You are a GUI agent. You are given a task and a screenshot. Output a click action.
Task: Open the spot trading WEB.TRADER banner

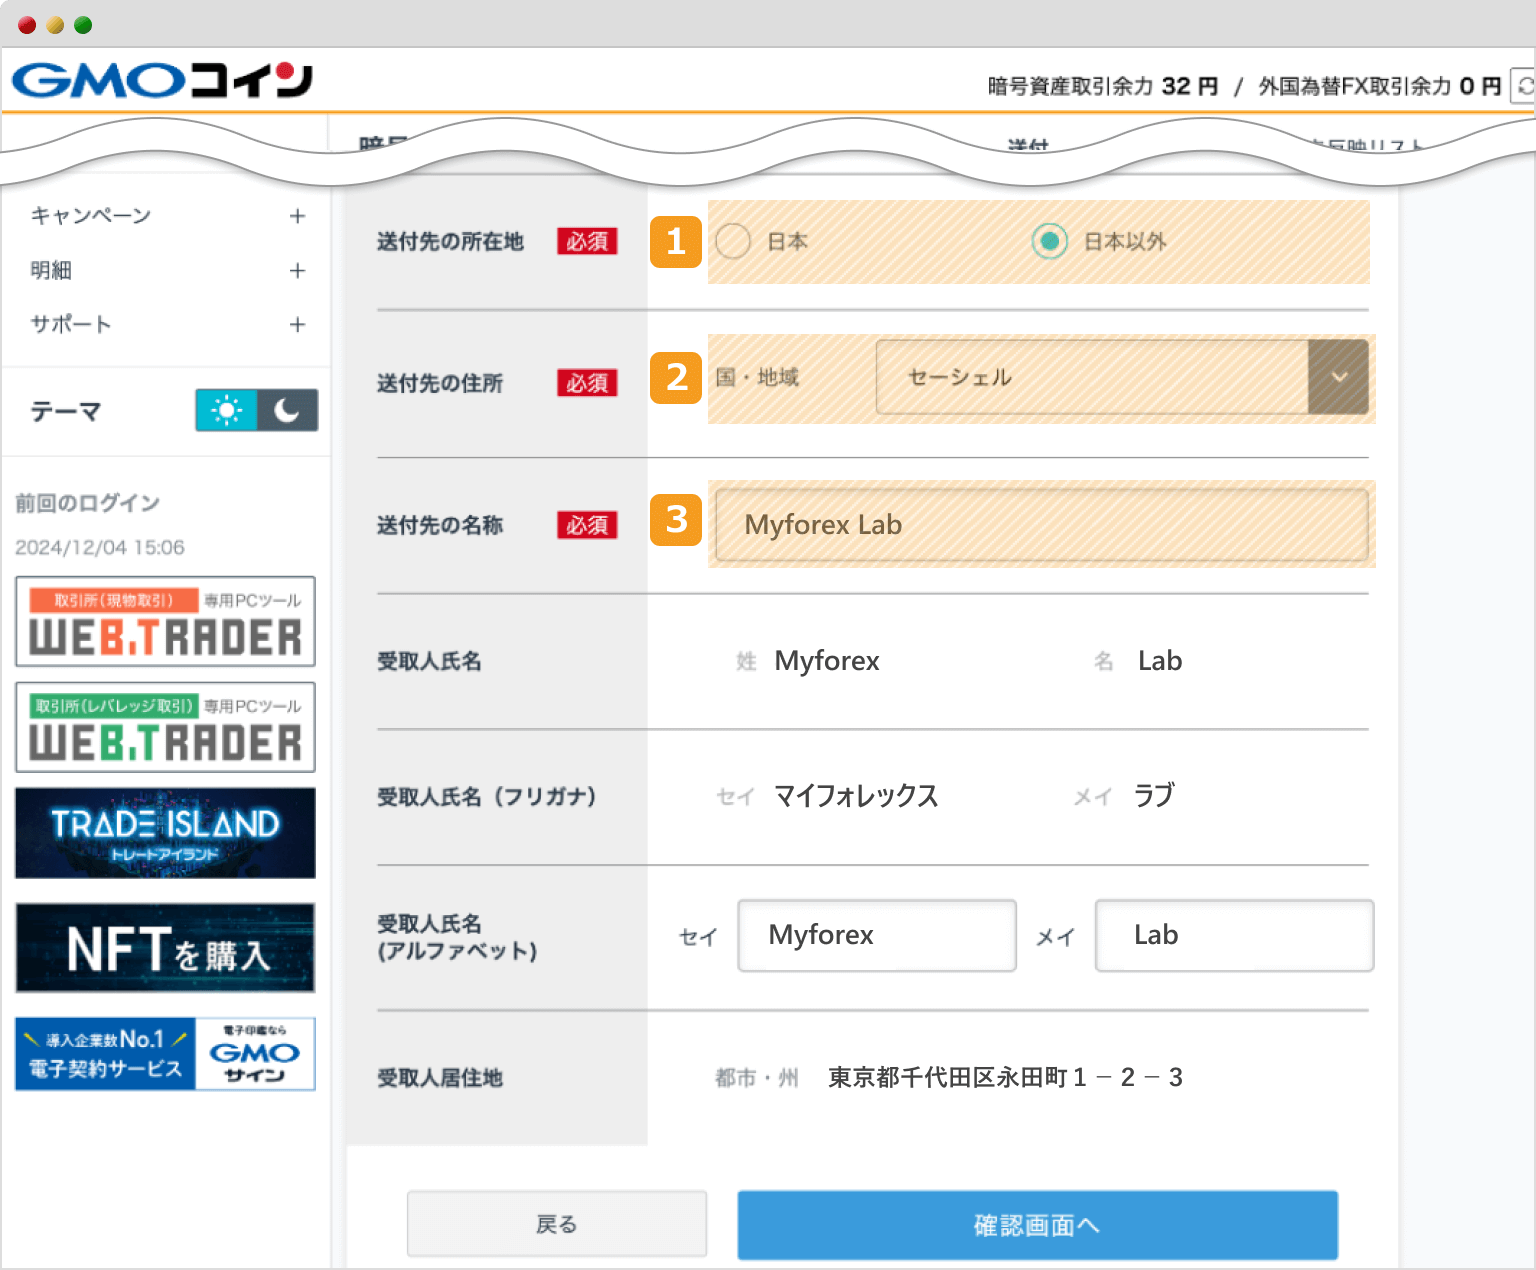click(x=165, y=621)
